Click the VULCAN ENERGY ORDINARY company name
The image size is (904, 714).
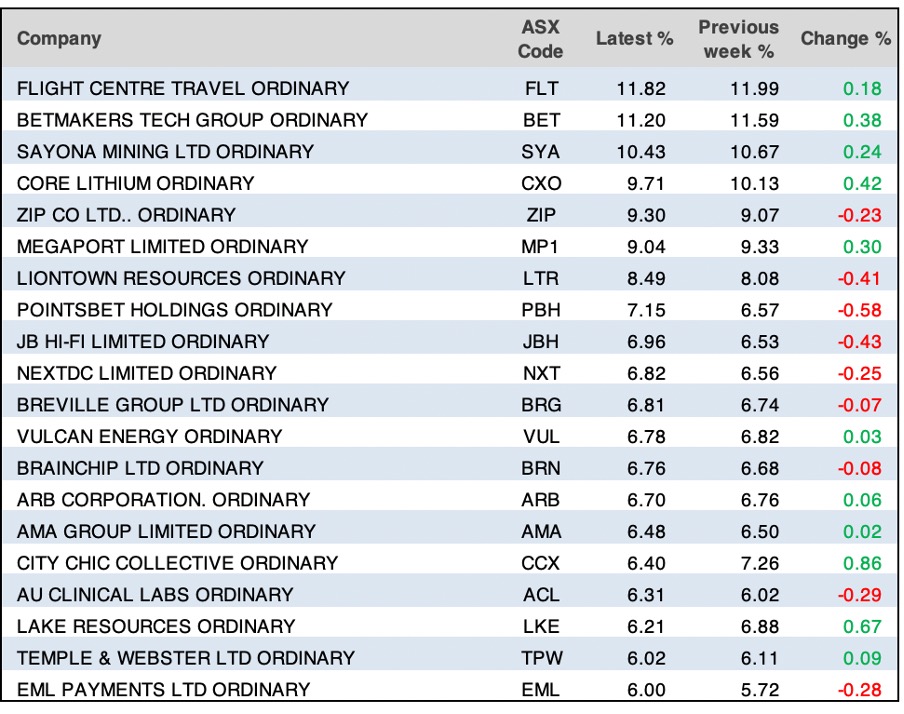pyautogui.click(x=149, y=436)
